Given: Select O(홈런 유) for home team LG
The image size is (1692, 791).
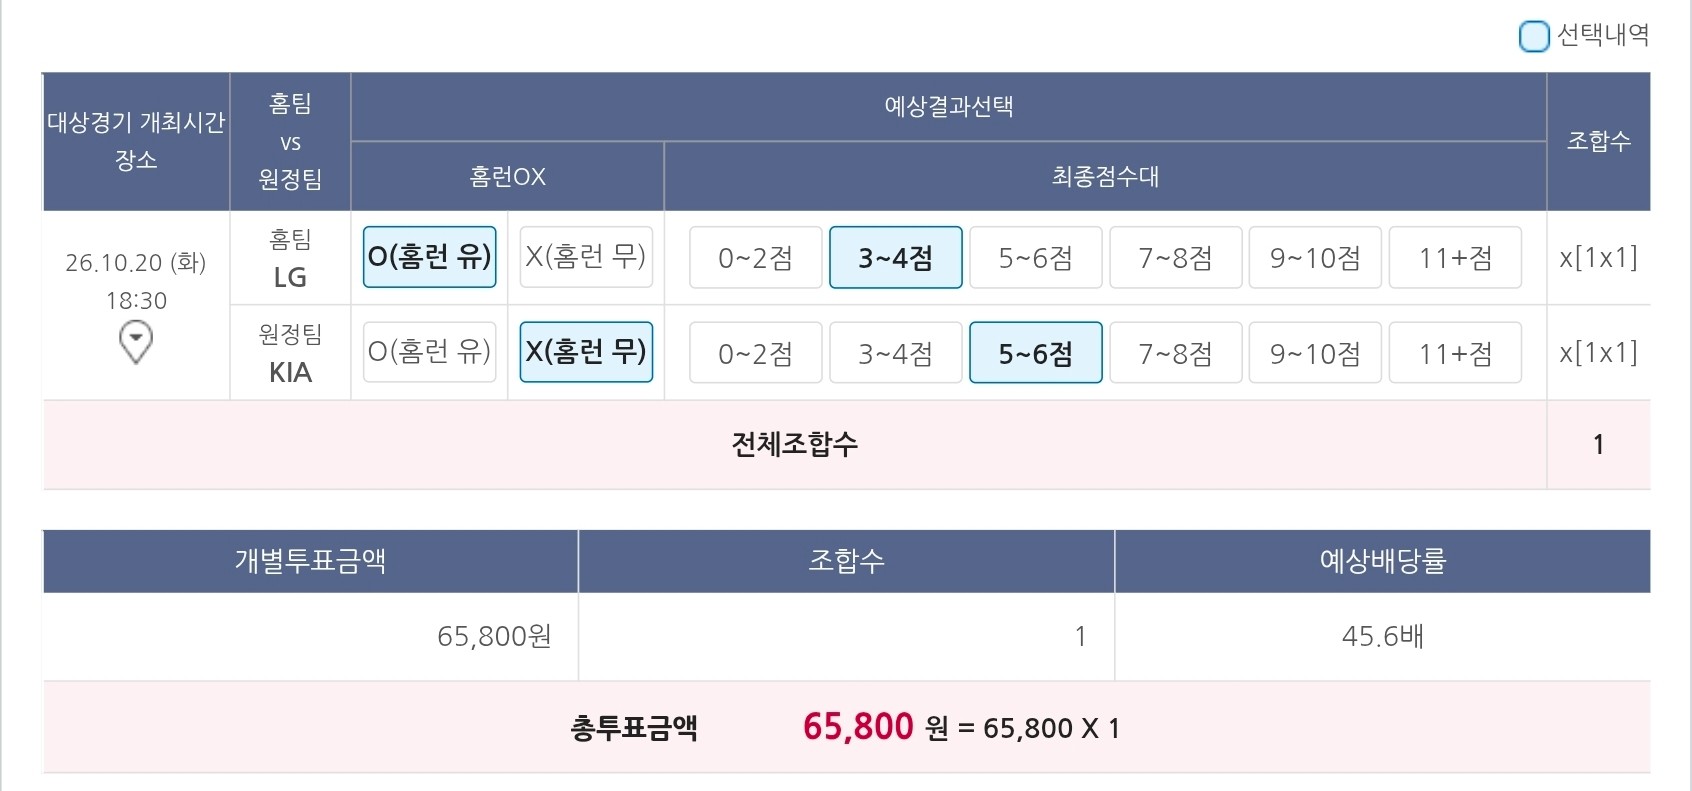Looking at the screenshot, I should point(430,257).
